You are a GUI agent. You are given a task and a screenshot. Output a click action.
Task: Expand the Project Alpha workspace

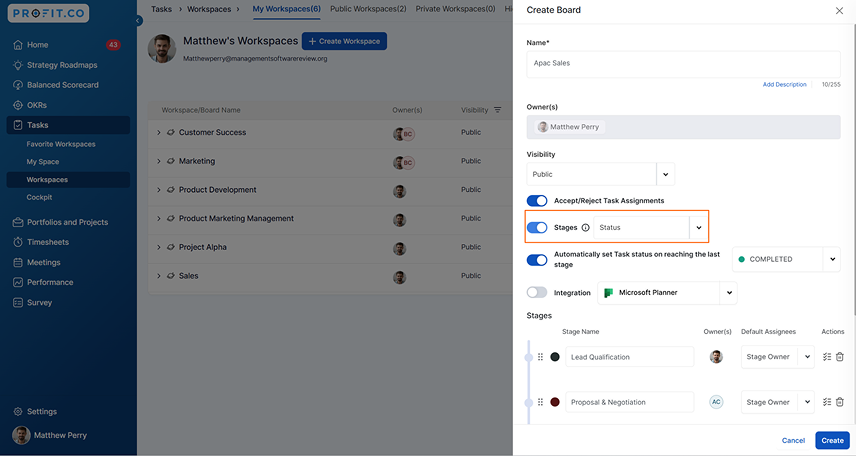pyautogui.click(x=159, y=247)
